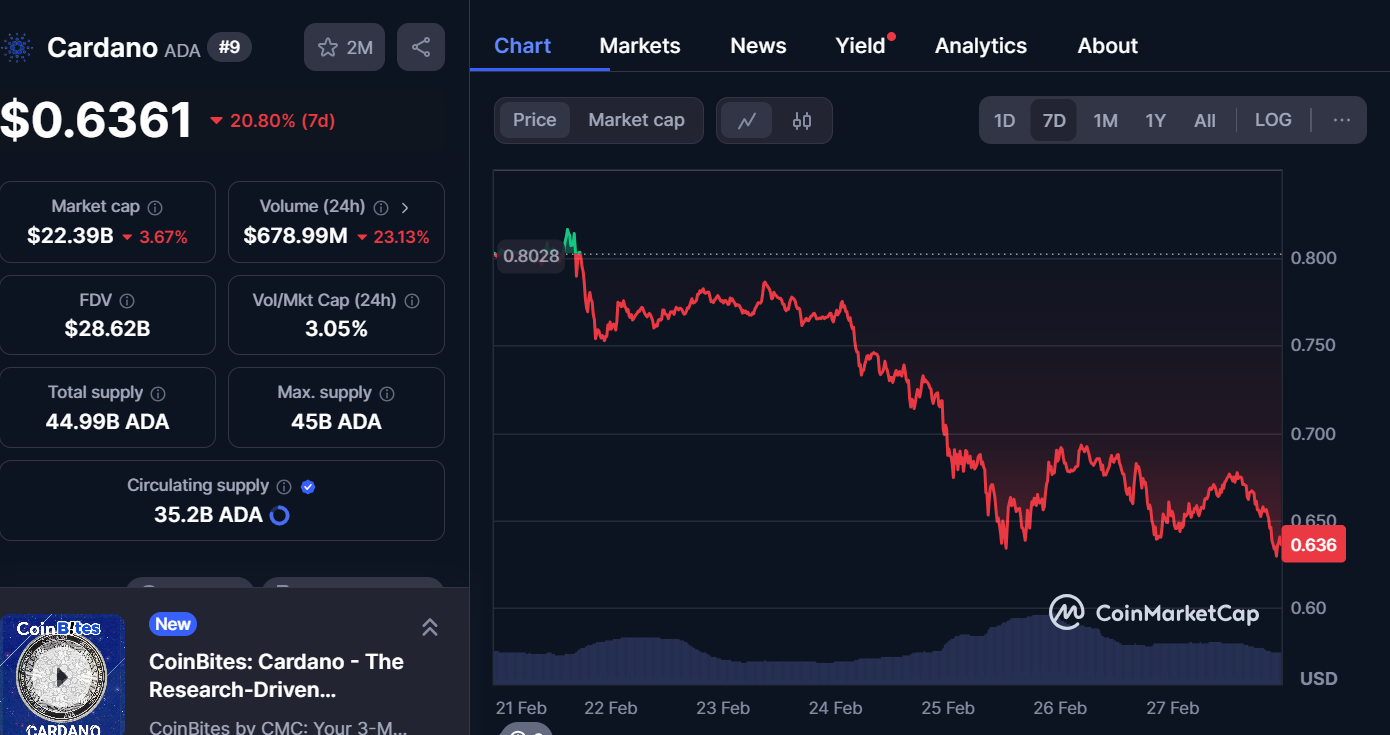Show Volume (24h) info icon

(381, 207)
